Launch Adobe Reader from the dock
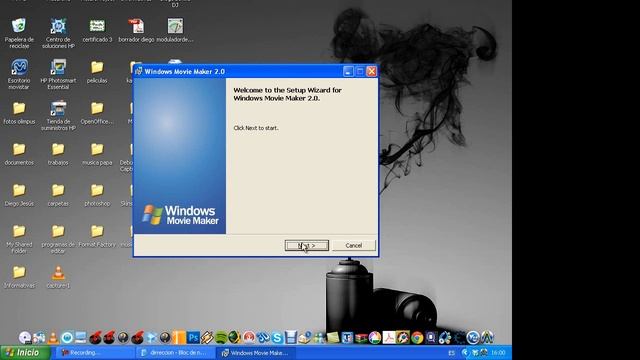 coord(389,338)
